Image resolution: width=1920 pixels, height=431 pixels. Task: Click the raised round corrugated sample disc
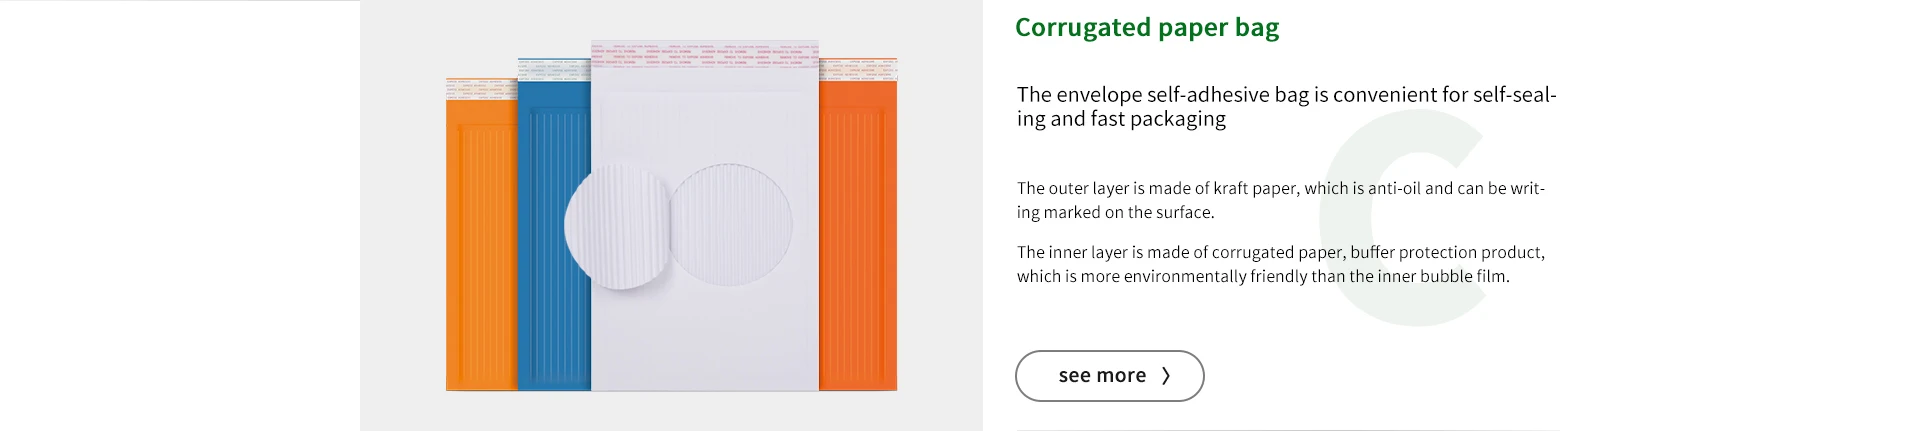[614, 228]
